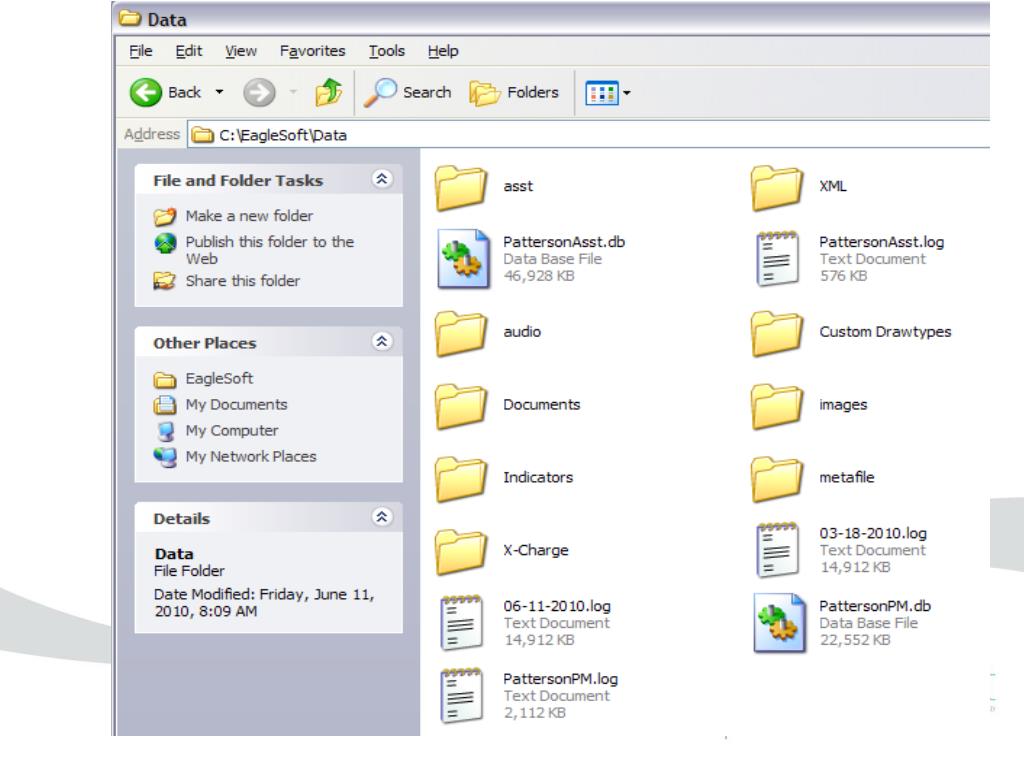Click the Custom Drawtypes folder name
1024x768 pixels.
click(885, 332)
